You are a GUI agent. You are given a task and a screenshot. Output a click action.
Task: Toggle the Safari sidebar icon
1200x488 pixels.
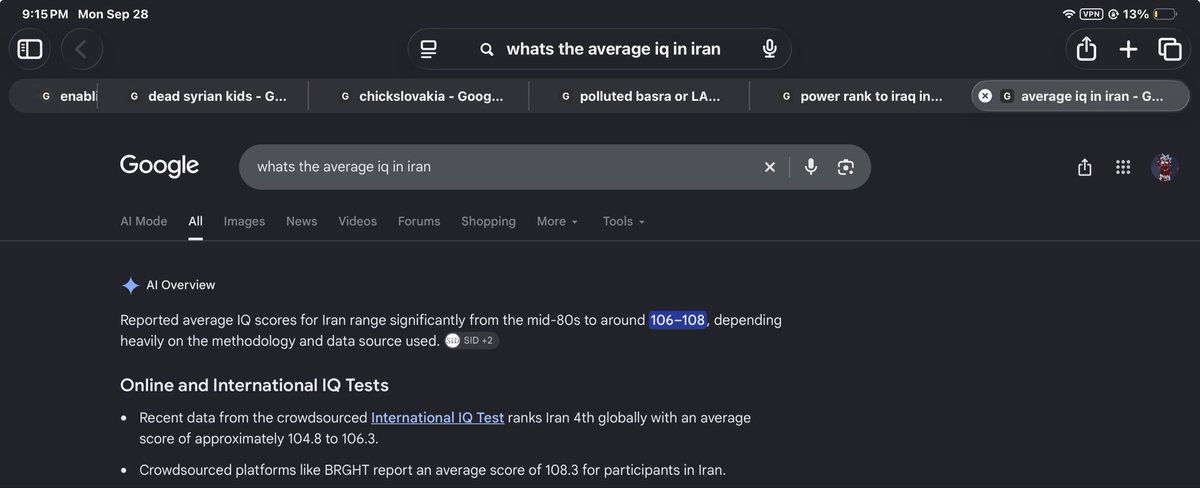[x=30, y=49]
